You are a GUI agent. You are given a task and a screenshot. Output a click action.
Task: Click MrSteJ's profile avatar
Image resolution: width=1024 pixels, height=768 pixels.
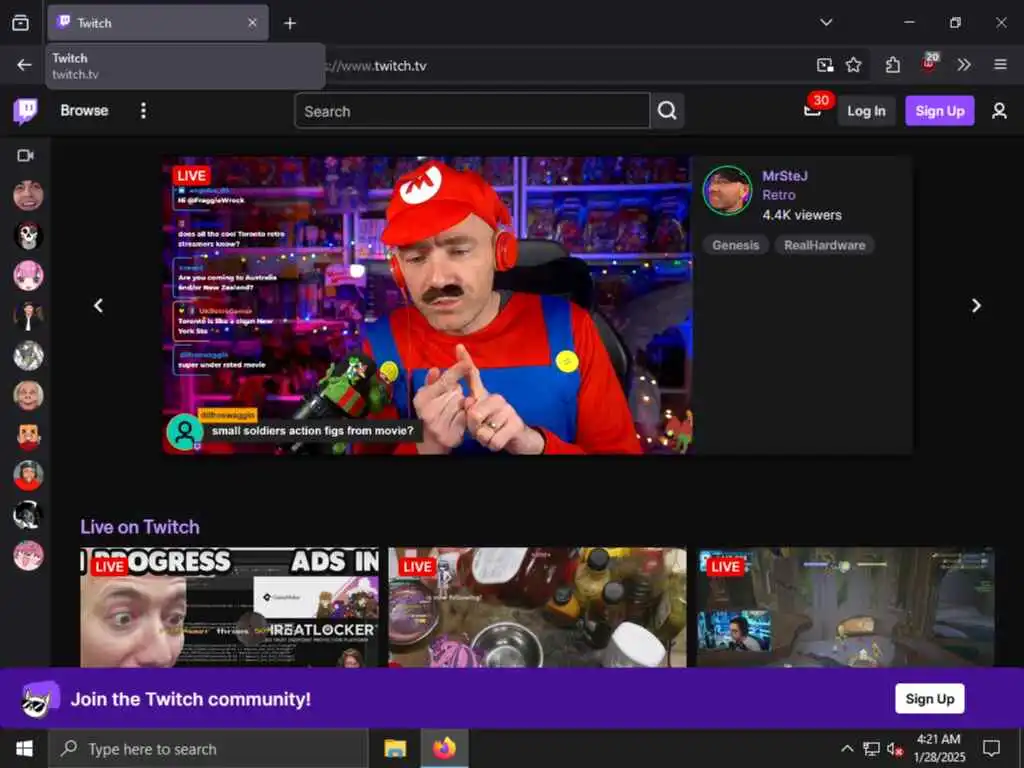727,190
